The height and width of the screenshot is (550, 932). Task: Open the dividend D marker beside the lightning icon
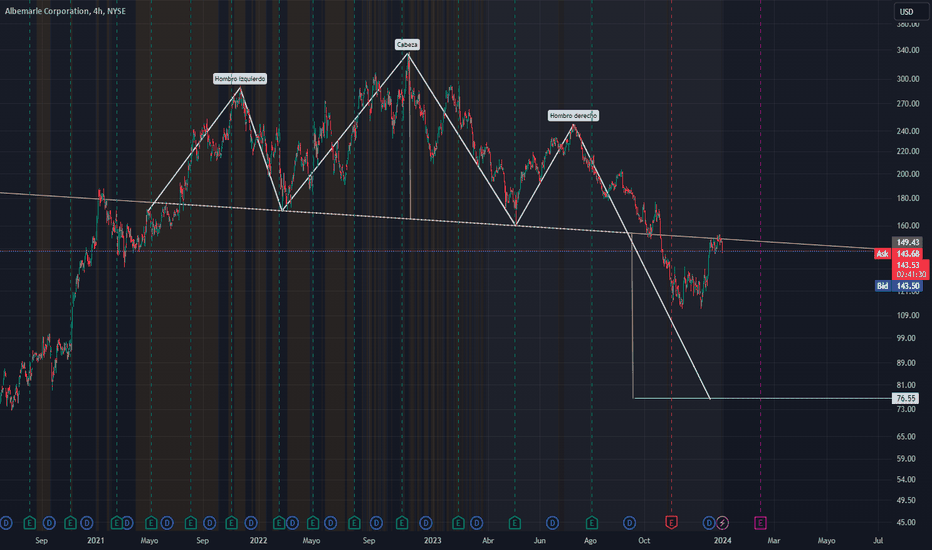coord(709,523)
